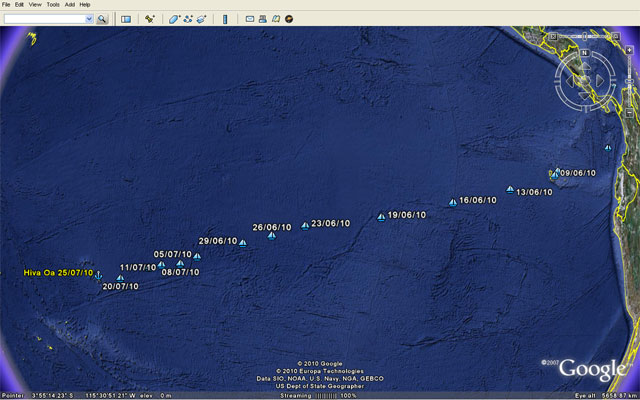This screenshot has height=400, width=640.
Task: Click the Print icon in toolbar
Action: click(x=263, y=19)
